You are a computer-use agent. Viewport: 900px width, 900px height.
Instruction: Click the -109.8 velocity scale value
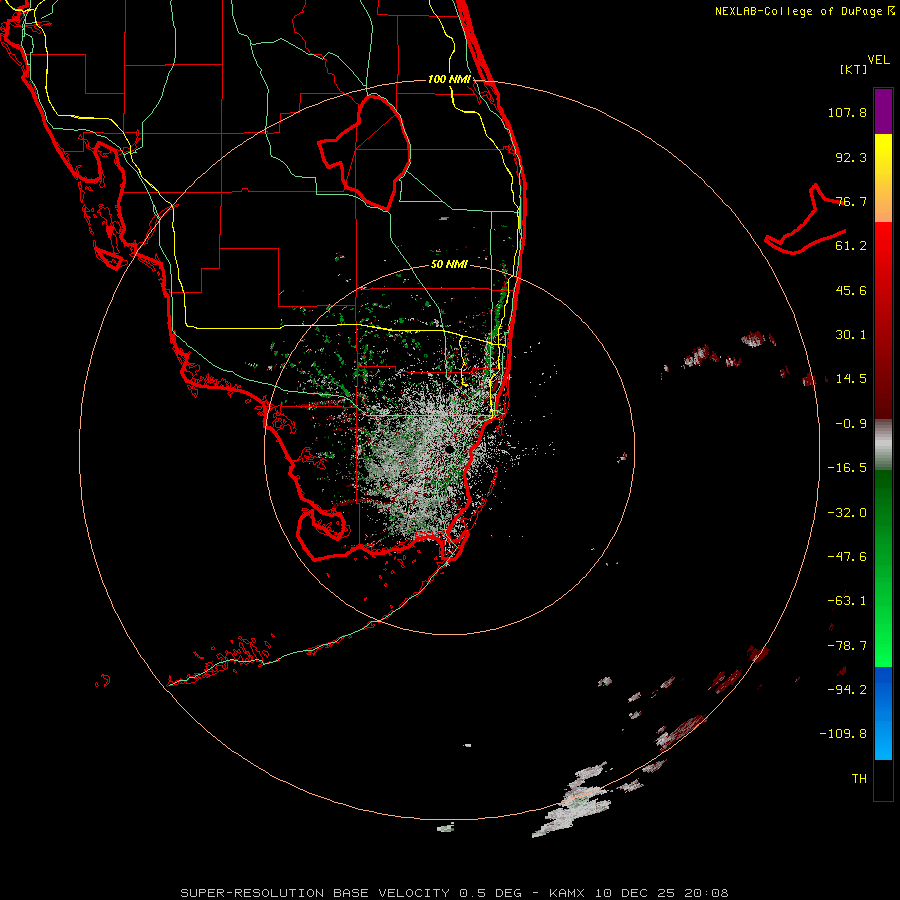click(843, 734)
